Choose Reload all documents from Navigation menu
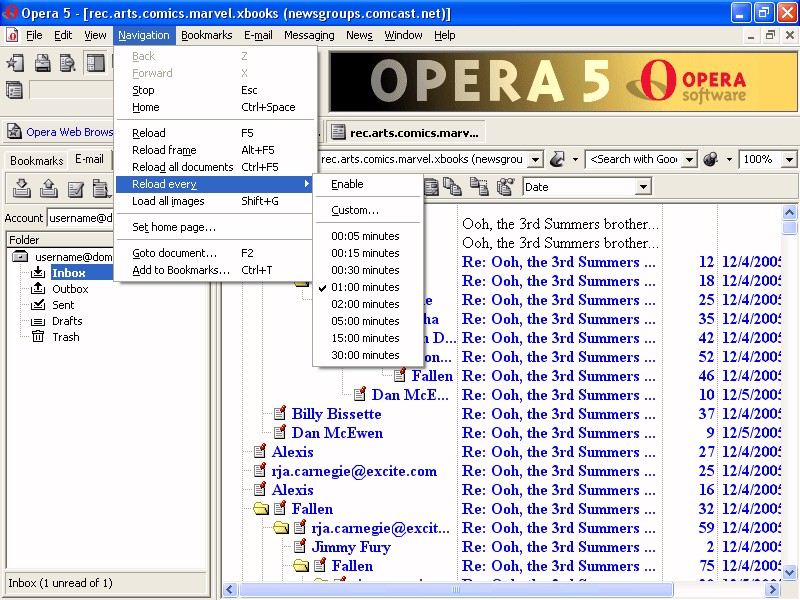 (214, 167)
